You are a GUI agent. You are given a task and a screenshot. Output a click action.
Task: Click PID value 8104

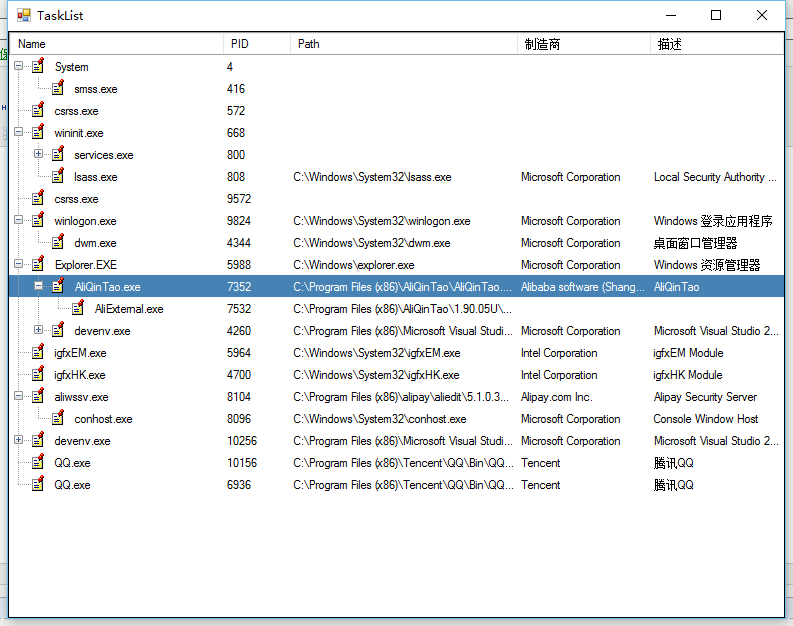coord(239,397)
